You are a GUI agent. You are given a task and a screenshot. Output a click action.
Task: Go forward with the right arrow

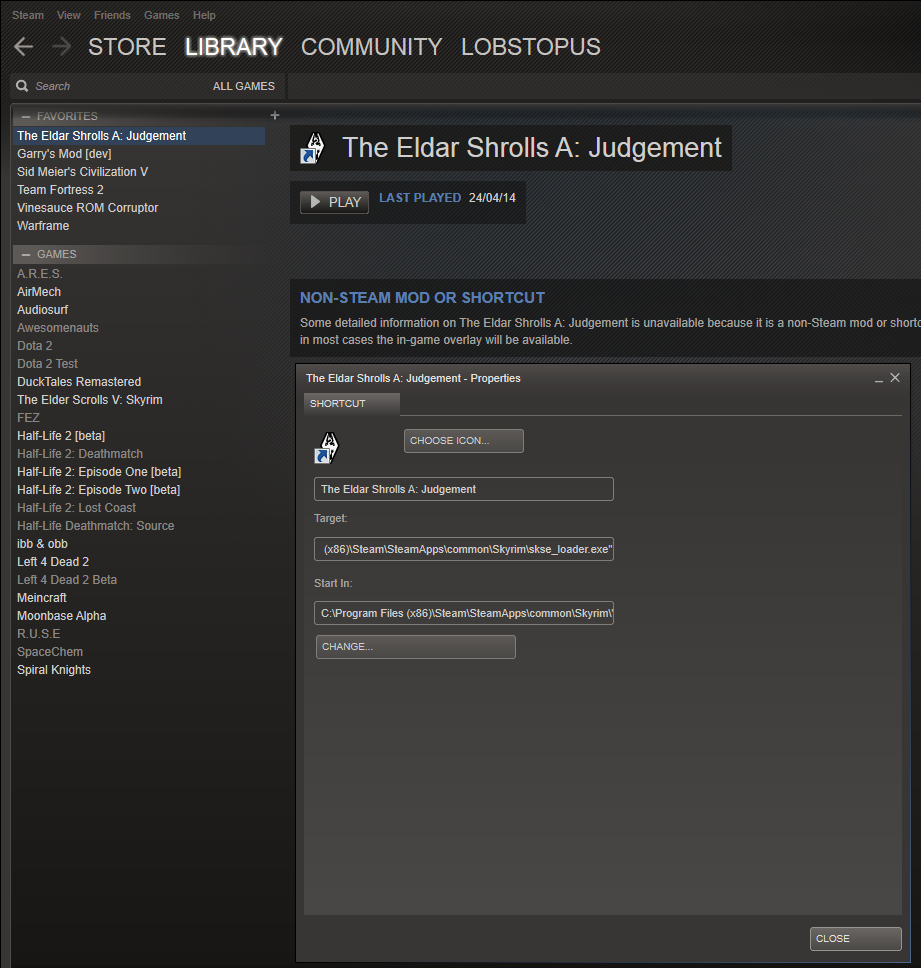61,47
